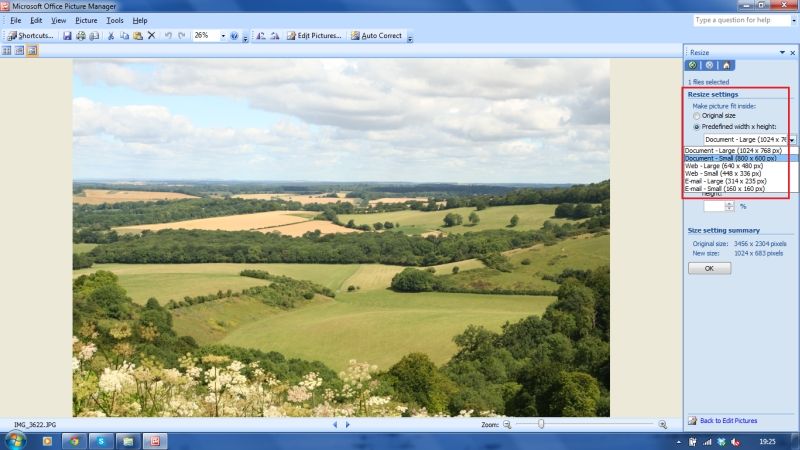
Task: Open the View menu
Action: click(x=59, y=20)
